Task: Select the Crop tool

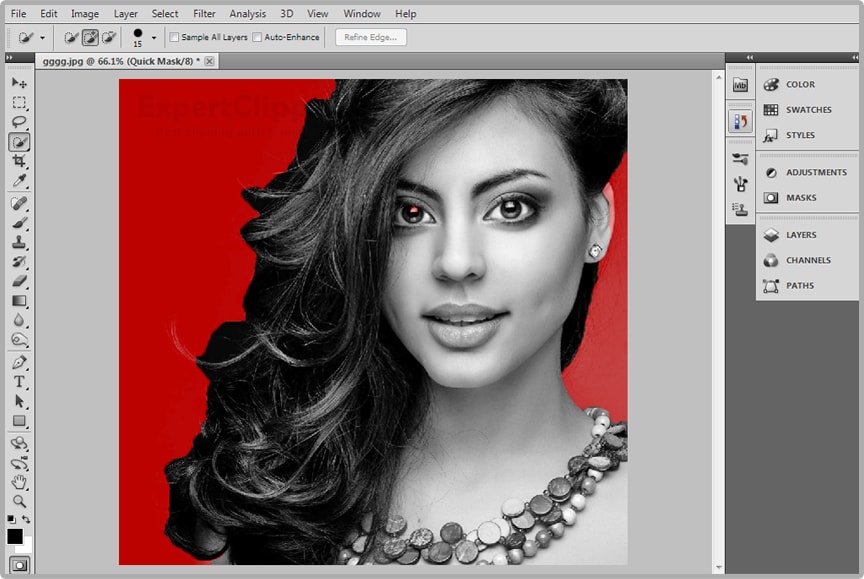Action: pos(19,161)
